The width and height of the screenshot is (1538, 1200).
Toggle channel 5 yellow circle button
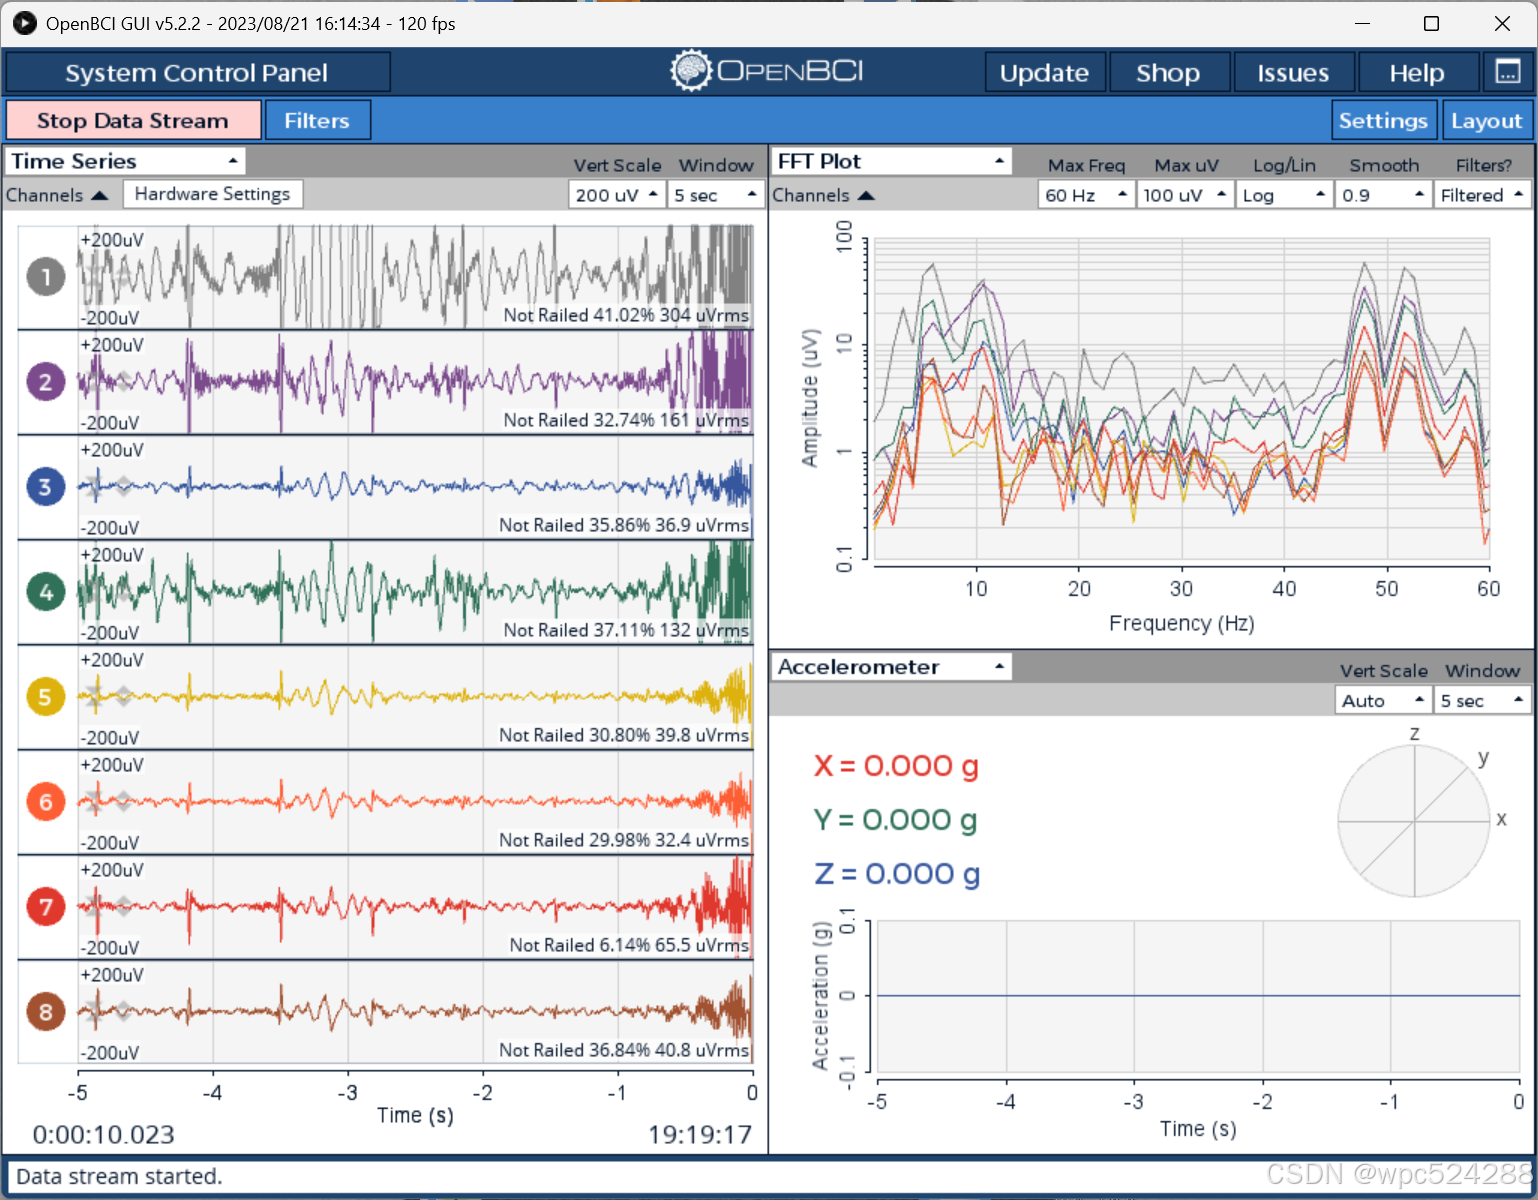point(45,697)
